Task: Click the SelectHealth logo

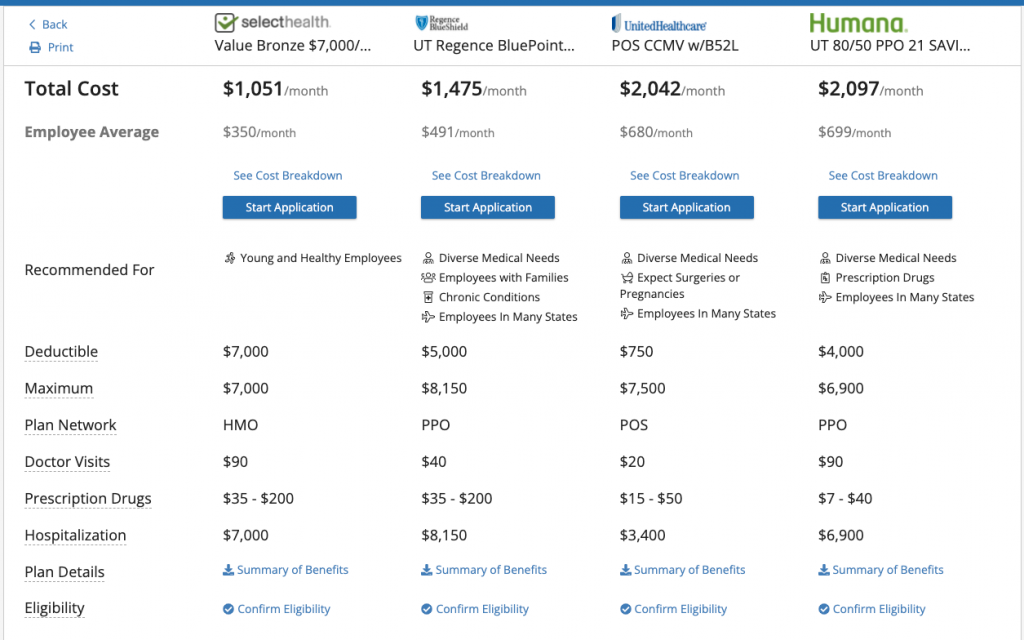Action: (x=272, y=22)
